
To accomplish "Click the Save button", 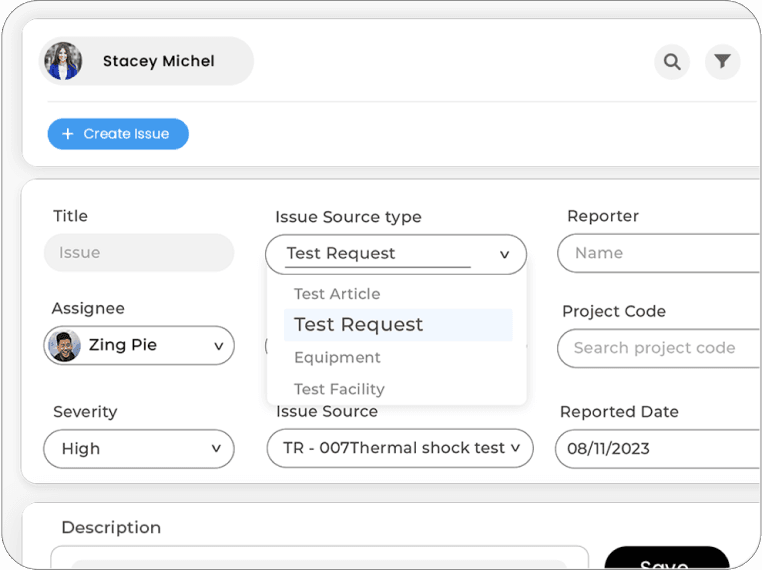I will (x=666, y=559).
